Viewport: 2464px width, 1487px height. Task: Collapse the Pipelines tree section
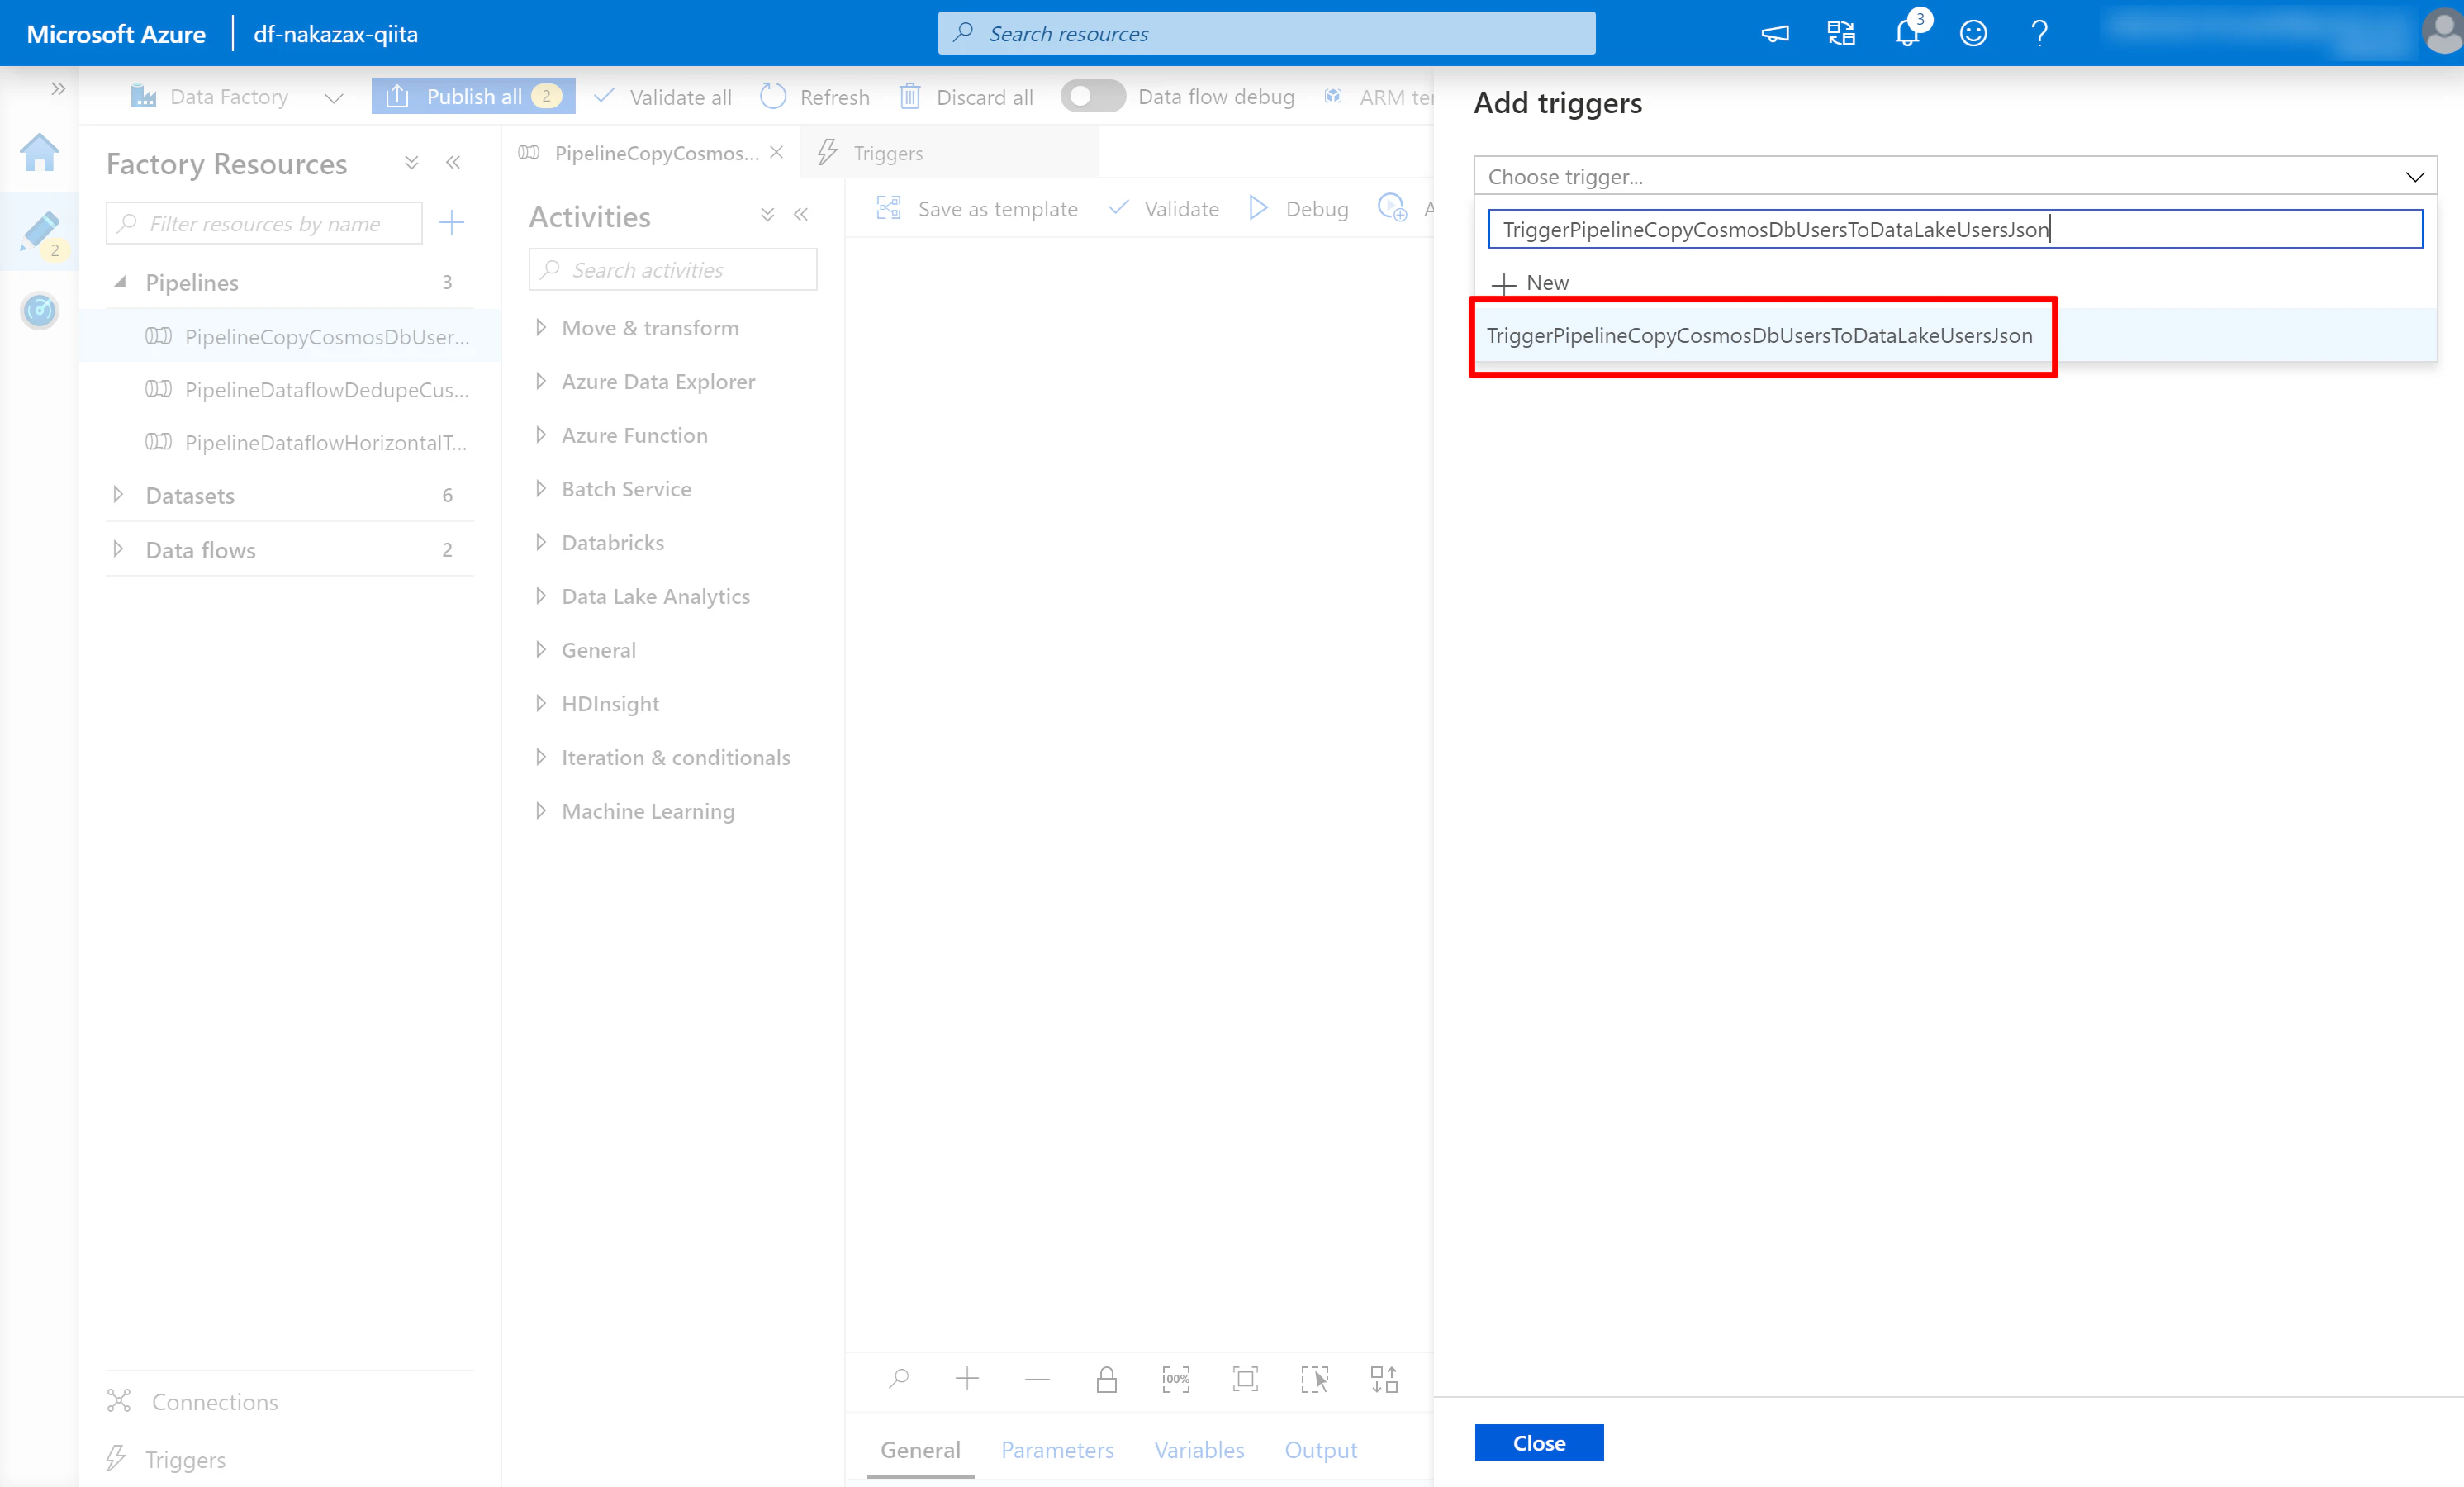tap(119, 282)
